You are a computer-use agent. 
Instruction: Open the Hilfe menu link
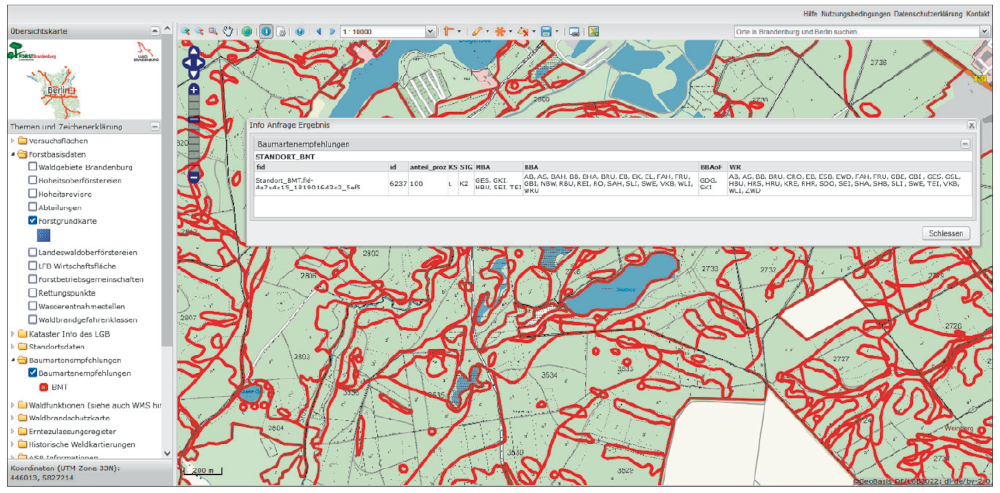pos(810,13)
